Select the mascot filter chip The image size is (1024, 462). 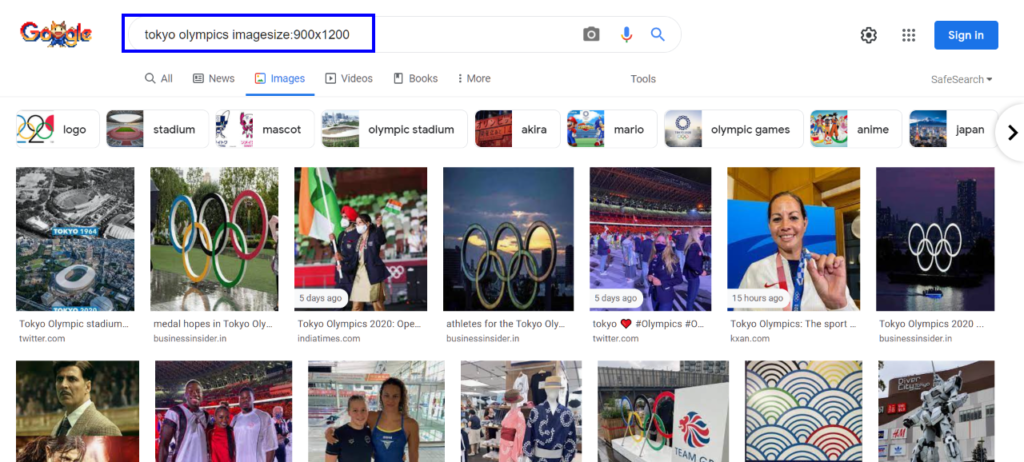[264, 129]
